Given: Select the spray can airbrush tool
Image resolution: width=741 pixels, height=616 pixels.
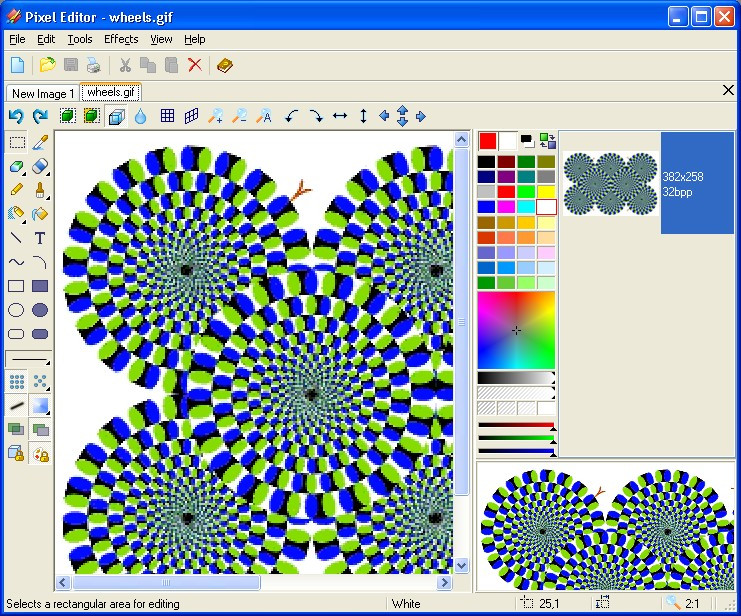Looking at the screenshot, I should (17, 214).
